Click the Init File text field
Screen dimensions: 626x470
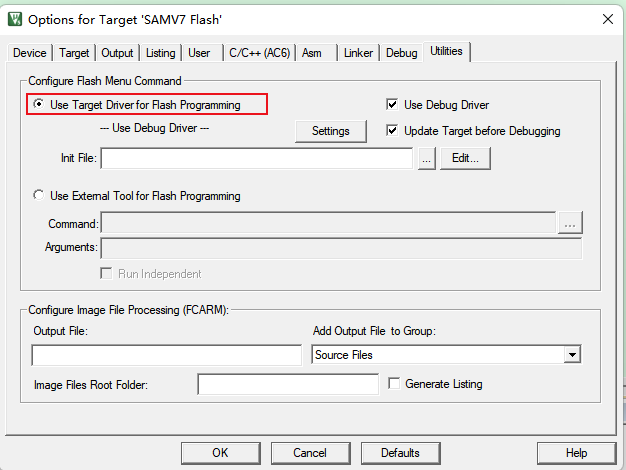pos(257,158)
